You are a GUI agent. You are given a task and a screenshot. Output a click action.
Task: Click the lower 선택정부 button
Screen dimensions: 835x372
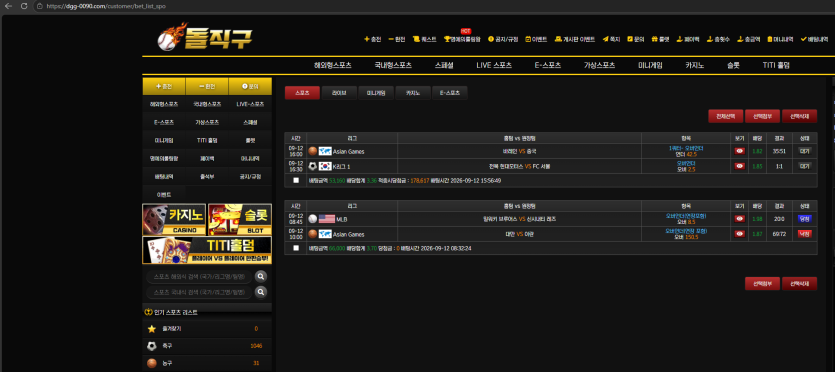tap(762, 284)
